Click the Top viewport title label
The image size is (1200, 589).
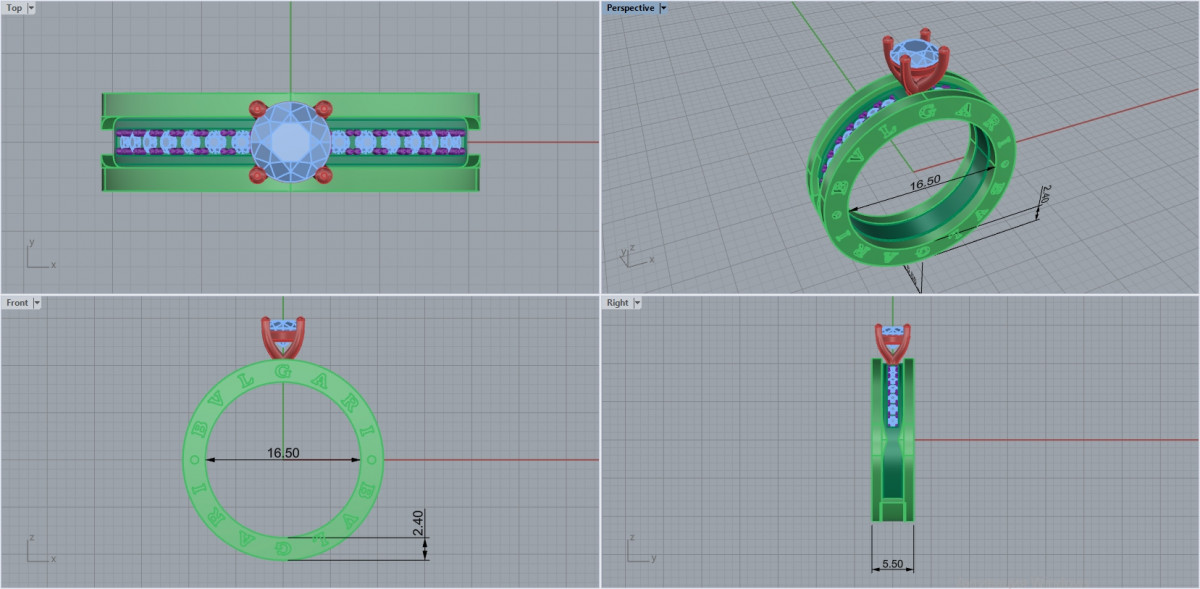click(14, 8)
